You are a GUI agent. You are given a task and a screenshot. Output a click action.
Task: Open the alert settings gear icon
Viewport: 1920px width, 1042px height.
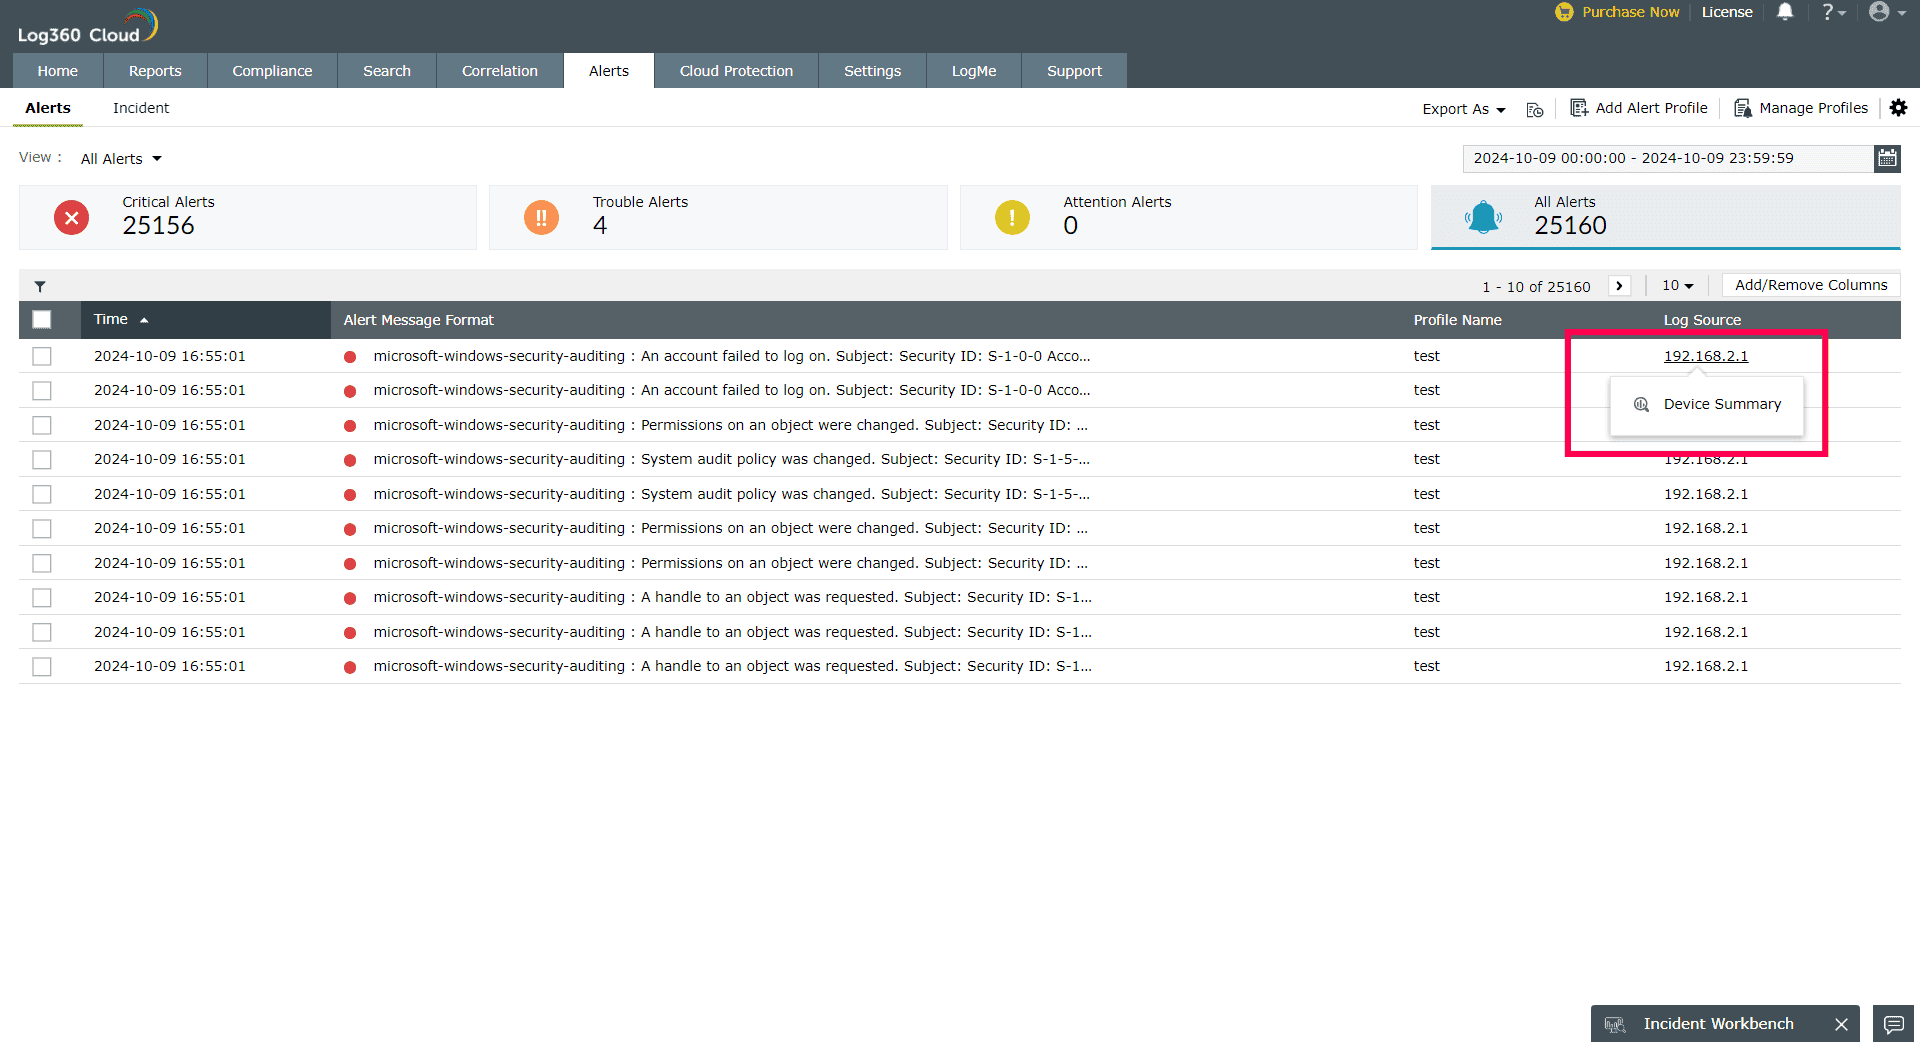coord(1898,108)
